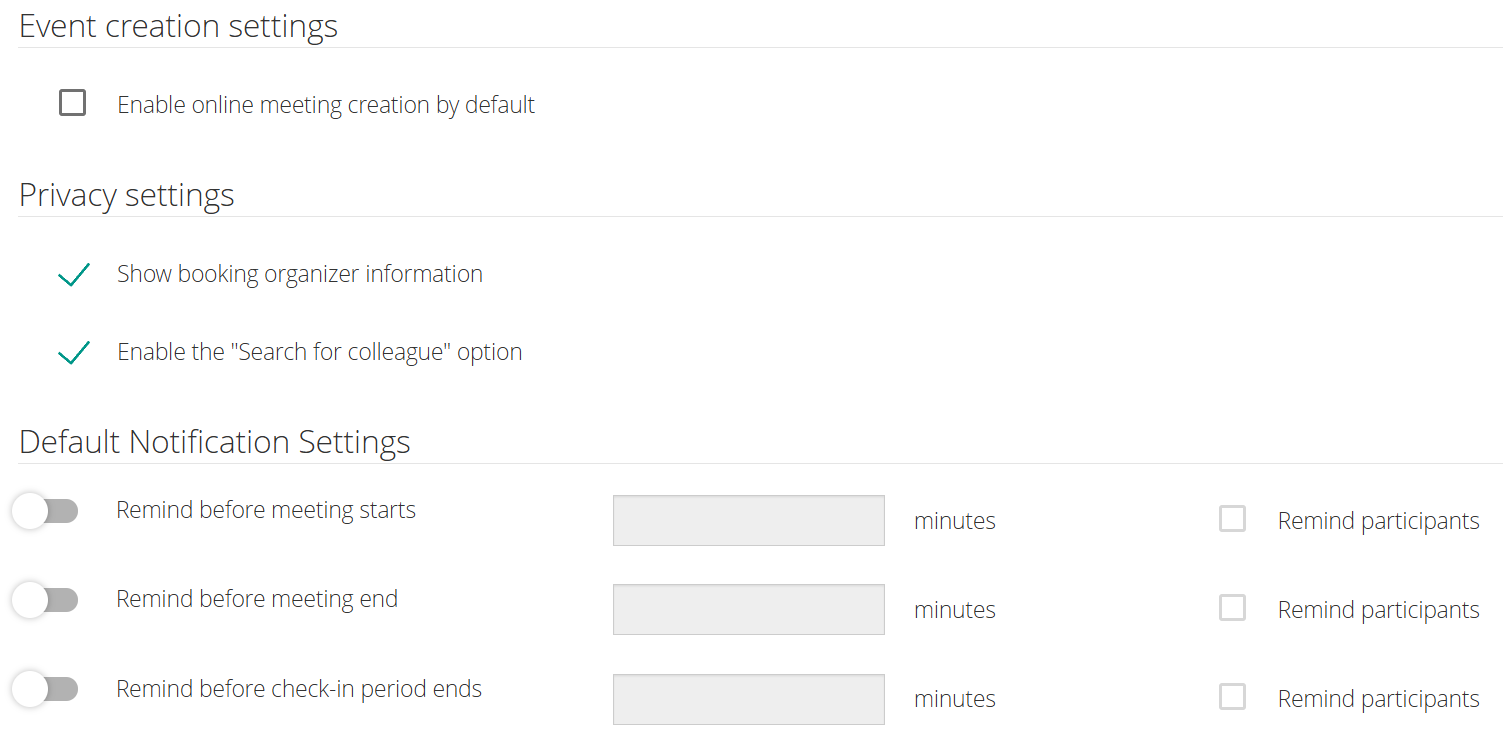Click the minutes field for meeting start reminder
Viewport: 1503px width, 751px height.
pyautogui.click(x=748, y=520)
